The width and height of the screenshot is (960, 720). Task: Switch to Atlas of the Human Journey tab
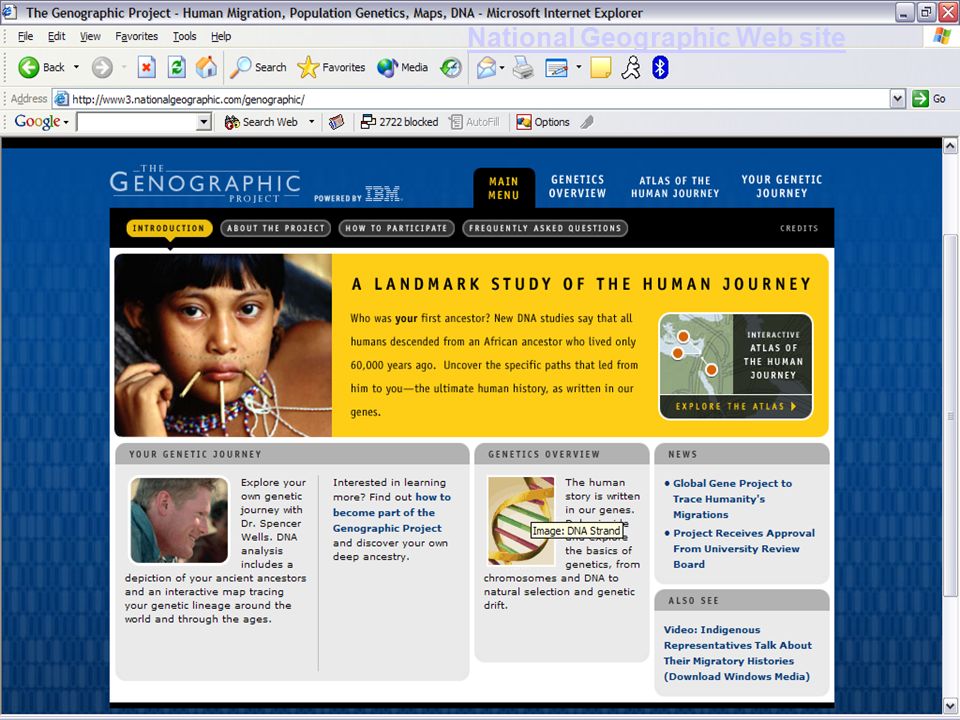[675, 187]
